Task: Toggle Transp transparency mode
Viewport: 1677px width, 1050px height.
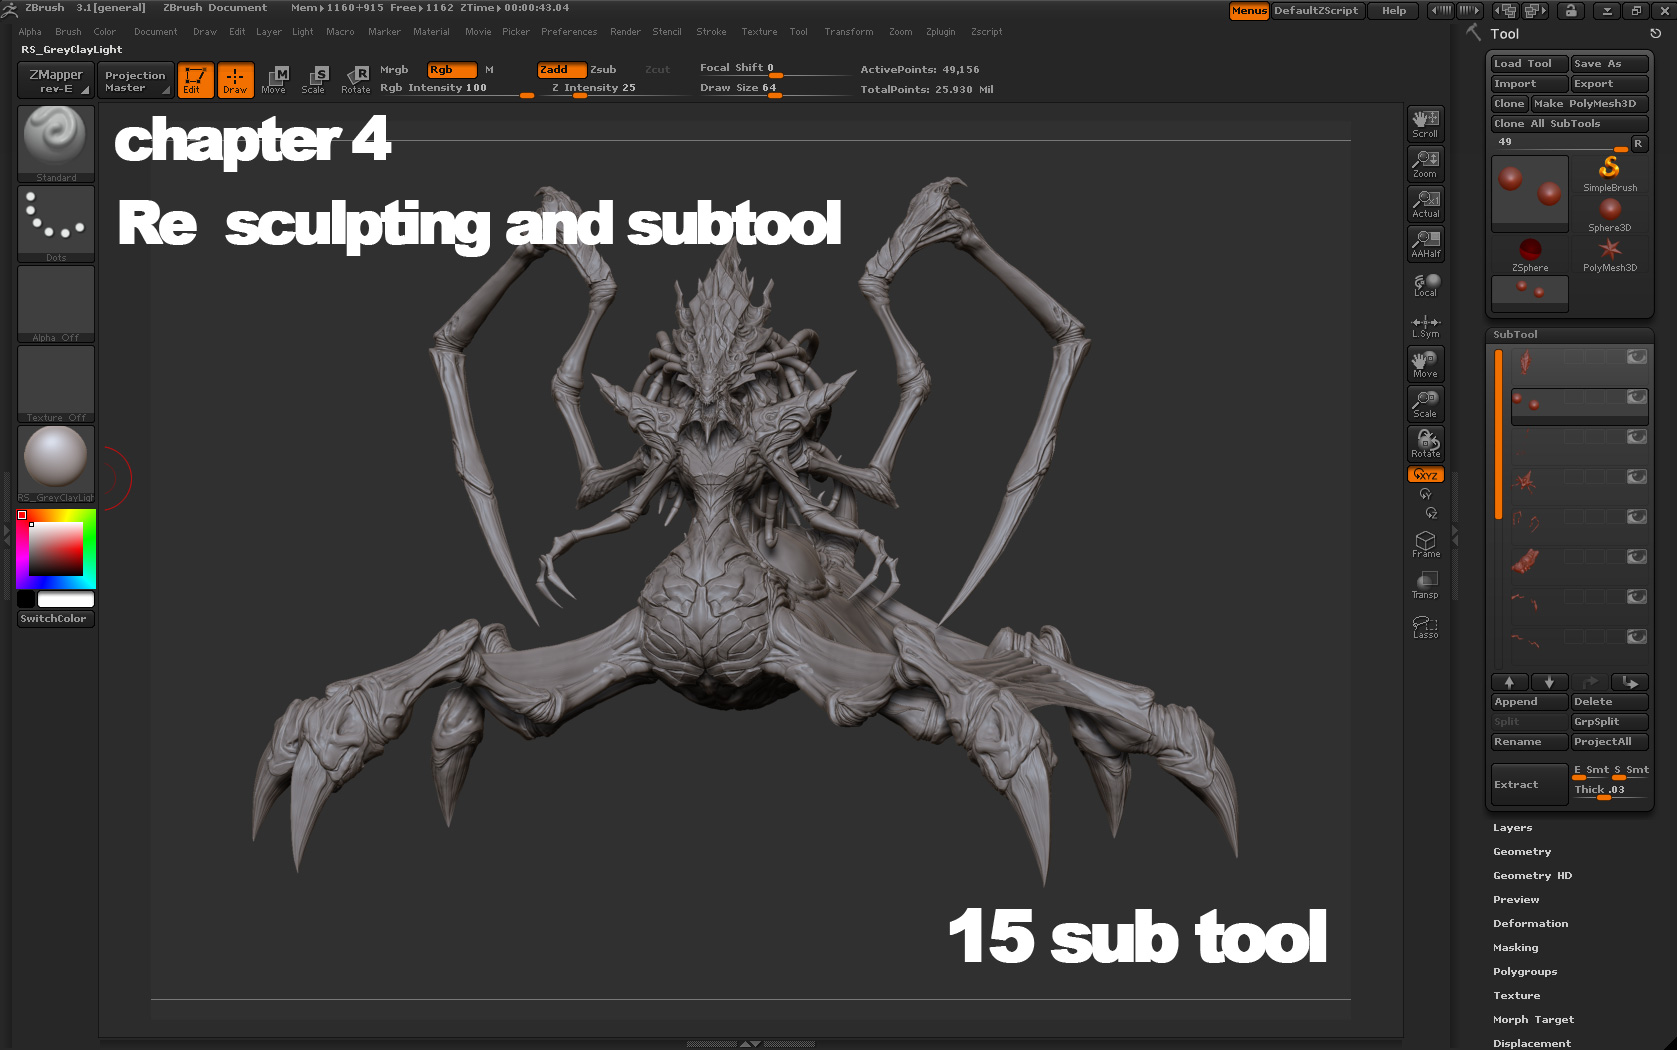Action: [x=1425, y=585]
